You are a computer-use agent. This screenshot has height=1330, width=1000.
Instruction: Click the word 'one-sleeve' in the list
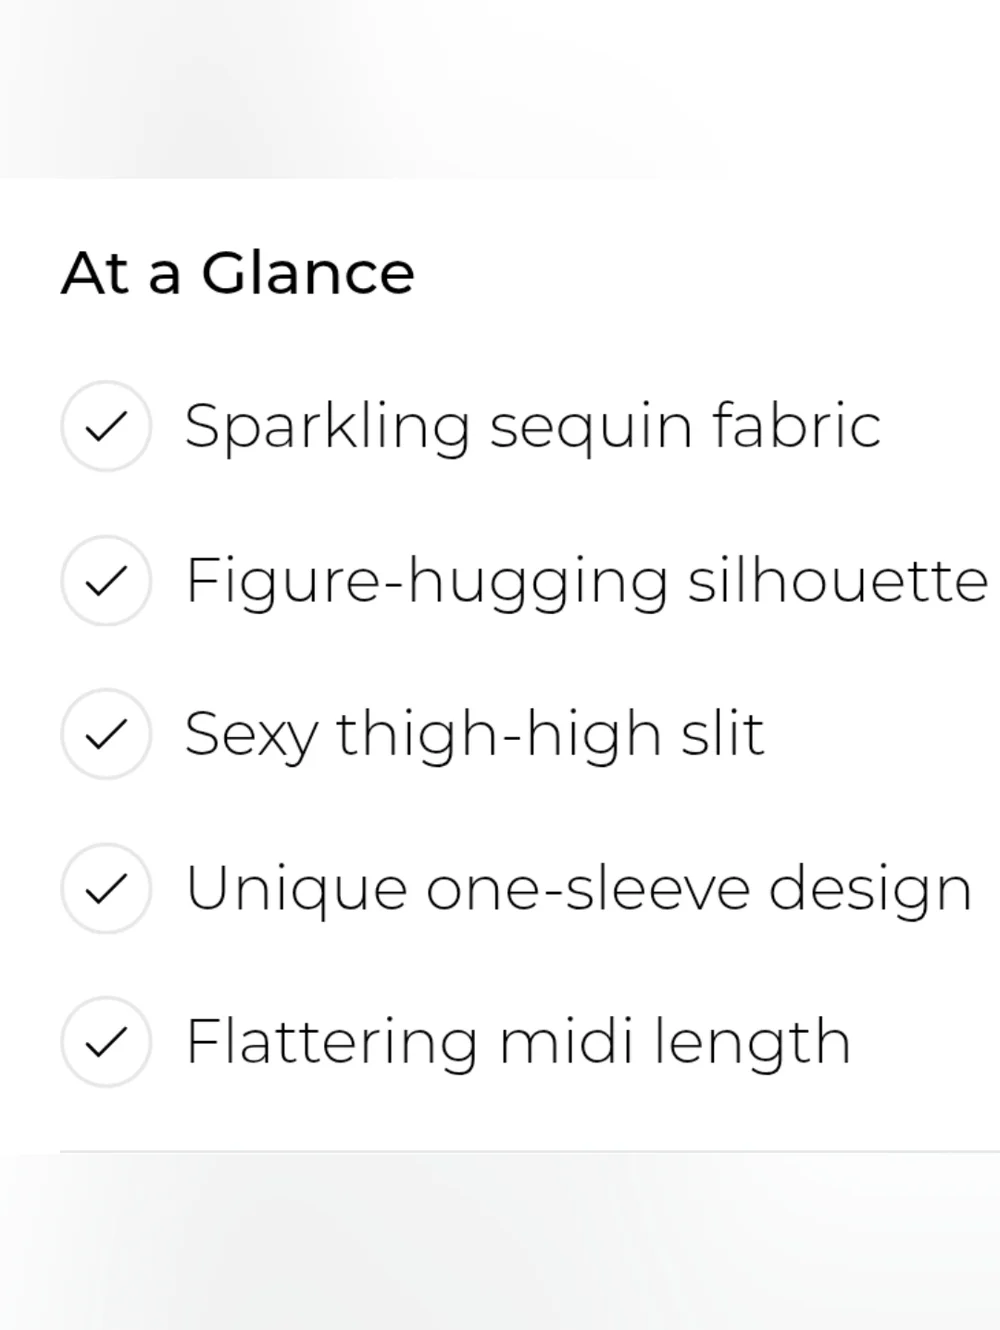point(588,888)
